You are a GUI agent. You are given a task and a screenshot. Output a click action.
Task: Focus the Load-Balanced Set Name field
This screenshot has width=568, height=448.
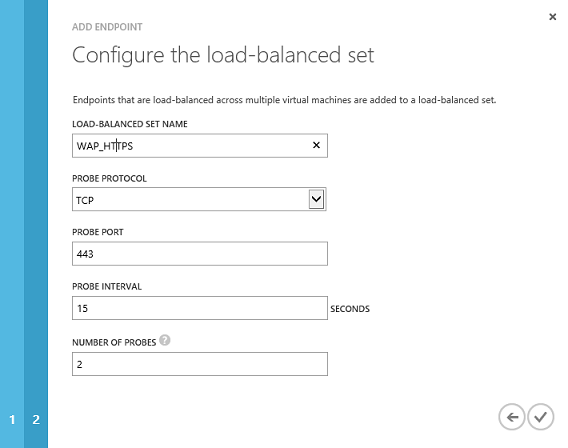point(200,146)
